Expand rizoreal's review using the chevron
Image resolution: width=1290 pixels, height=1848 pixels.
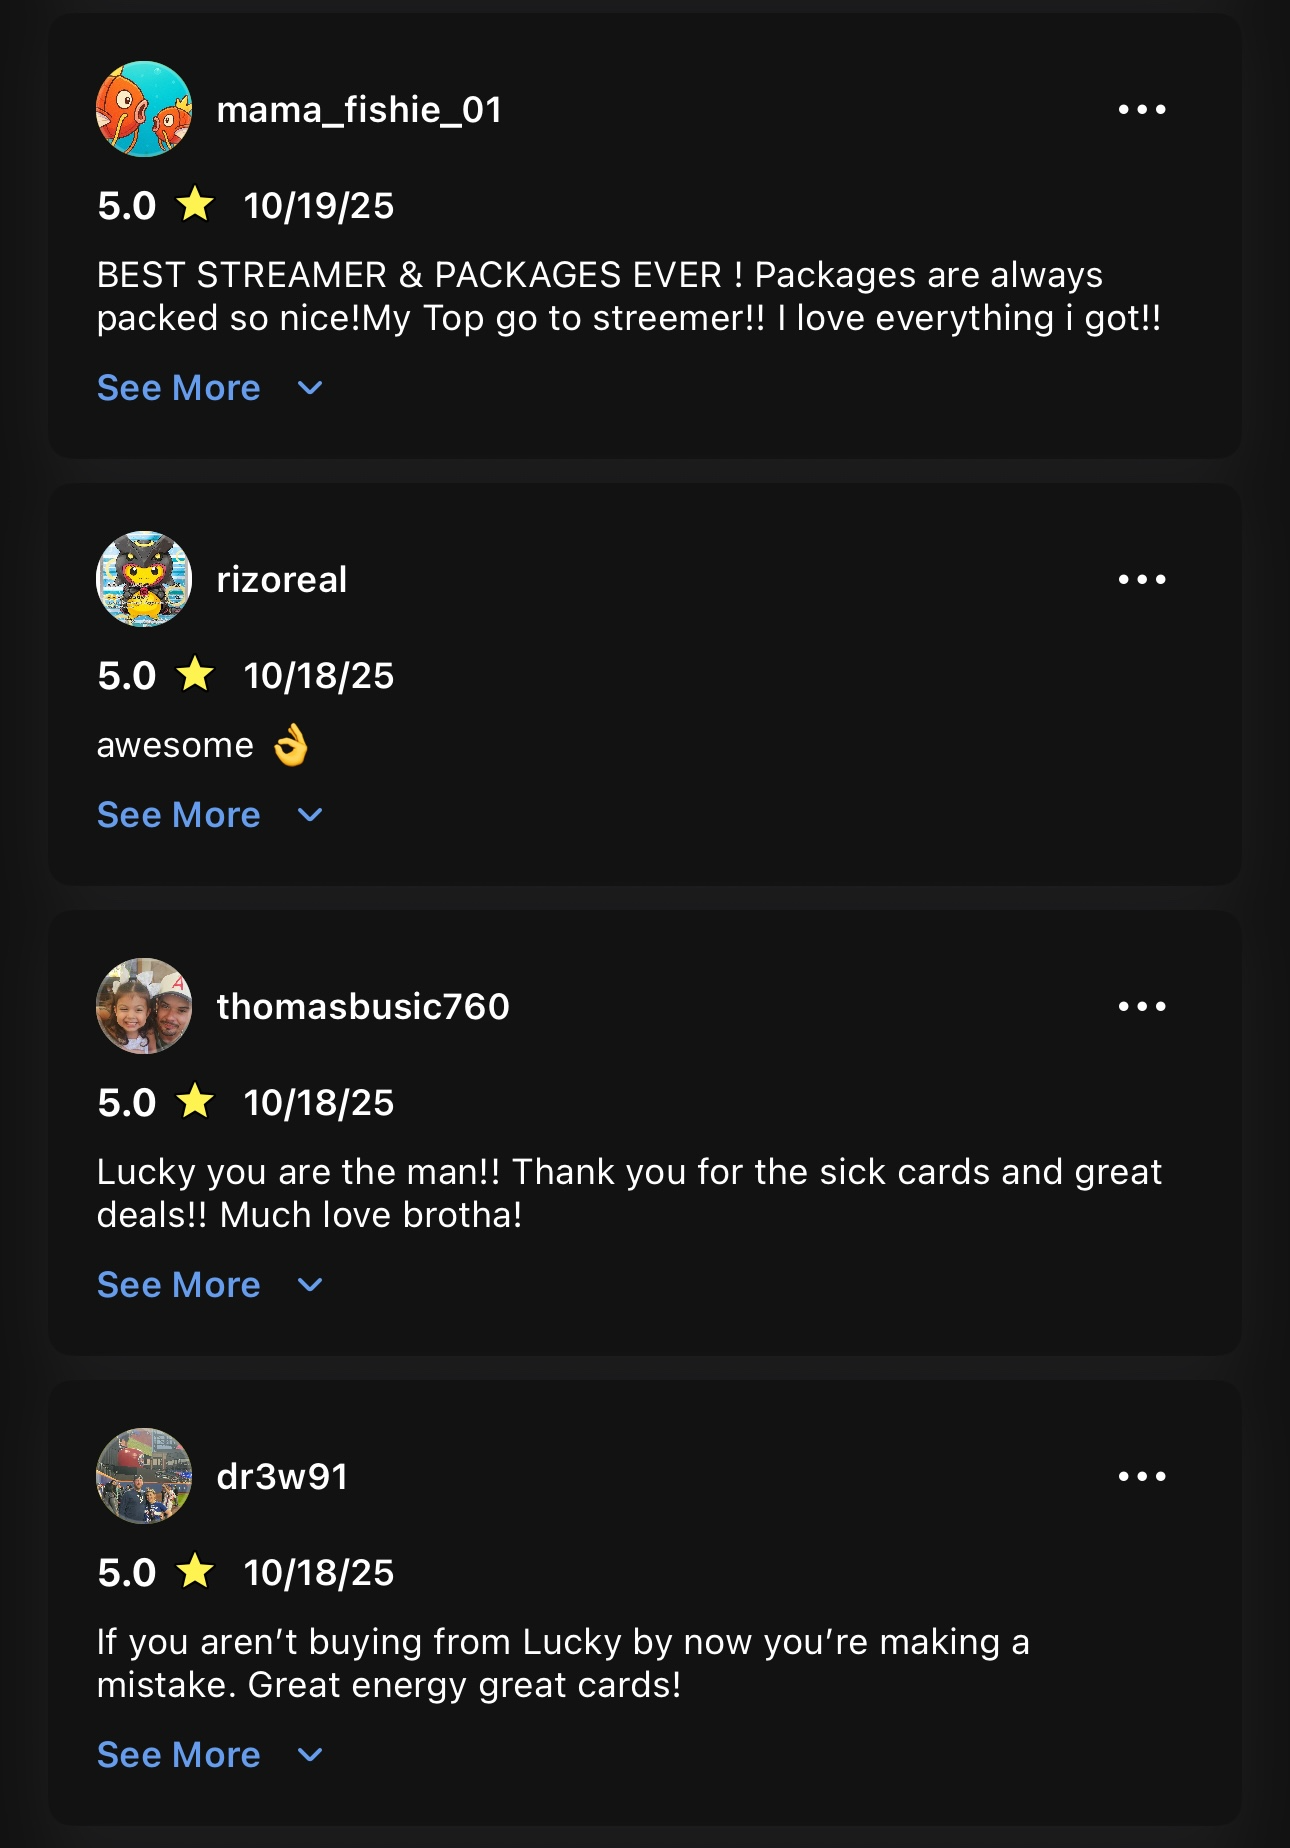pyautogui.click(x=310, y=815)
